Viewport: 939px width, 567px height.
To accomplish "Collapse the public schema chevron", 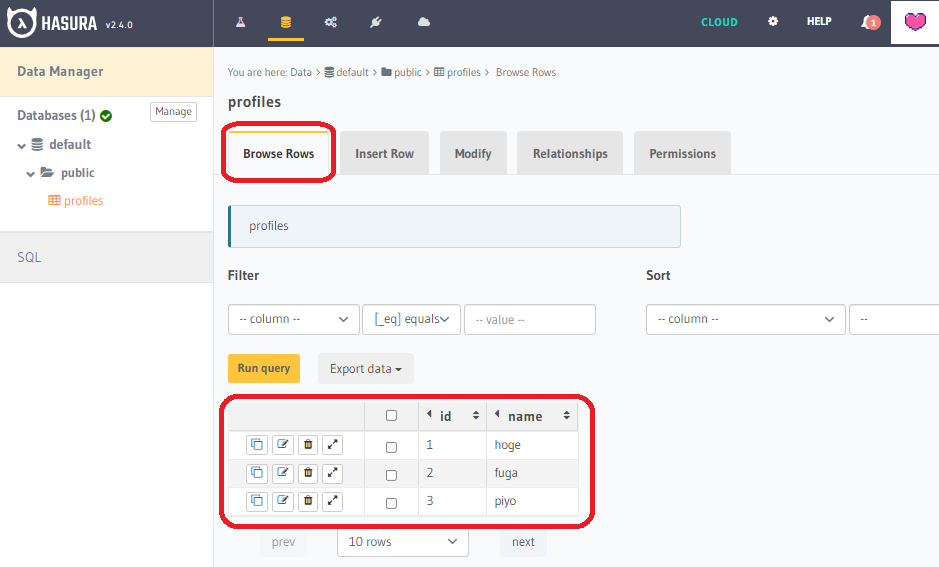I will point(31,174).
